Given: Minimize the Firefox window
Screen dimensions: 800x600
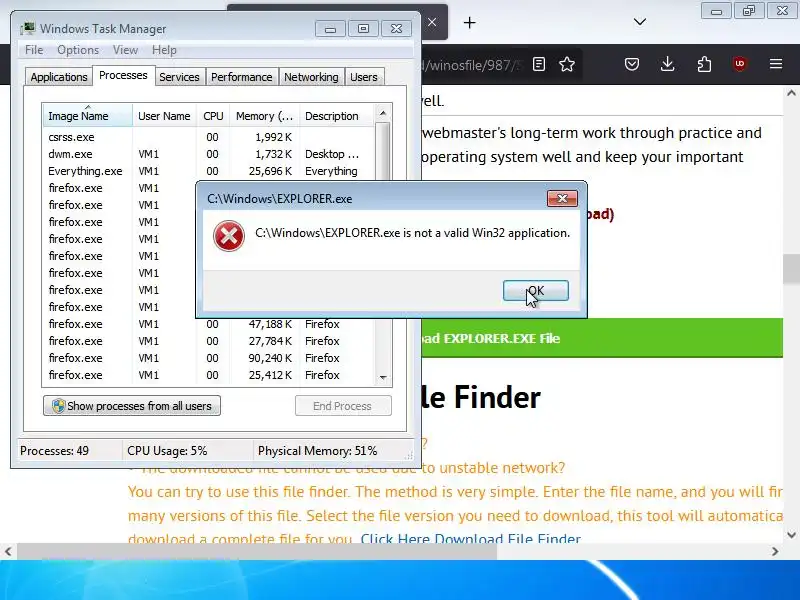Looking at the screenshot, I should (x=716, y=11).
